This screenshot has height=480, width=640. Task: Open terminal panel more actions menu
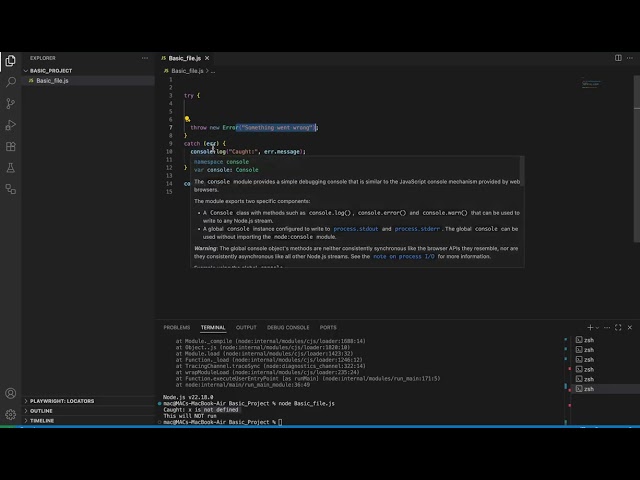click(x=607, y=327)
